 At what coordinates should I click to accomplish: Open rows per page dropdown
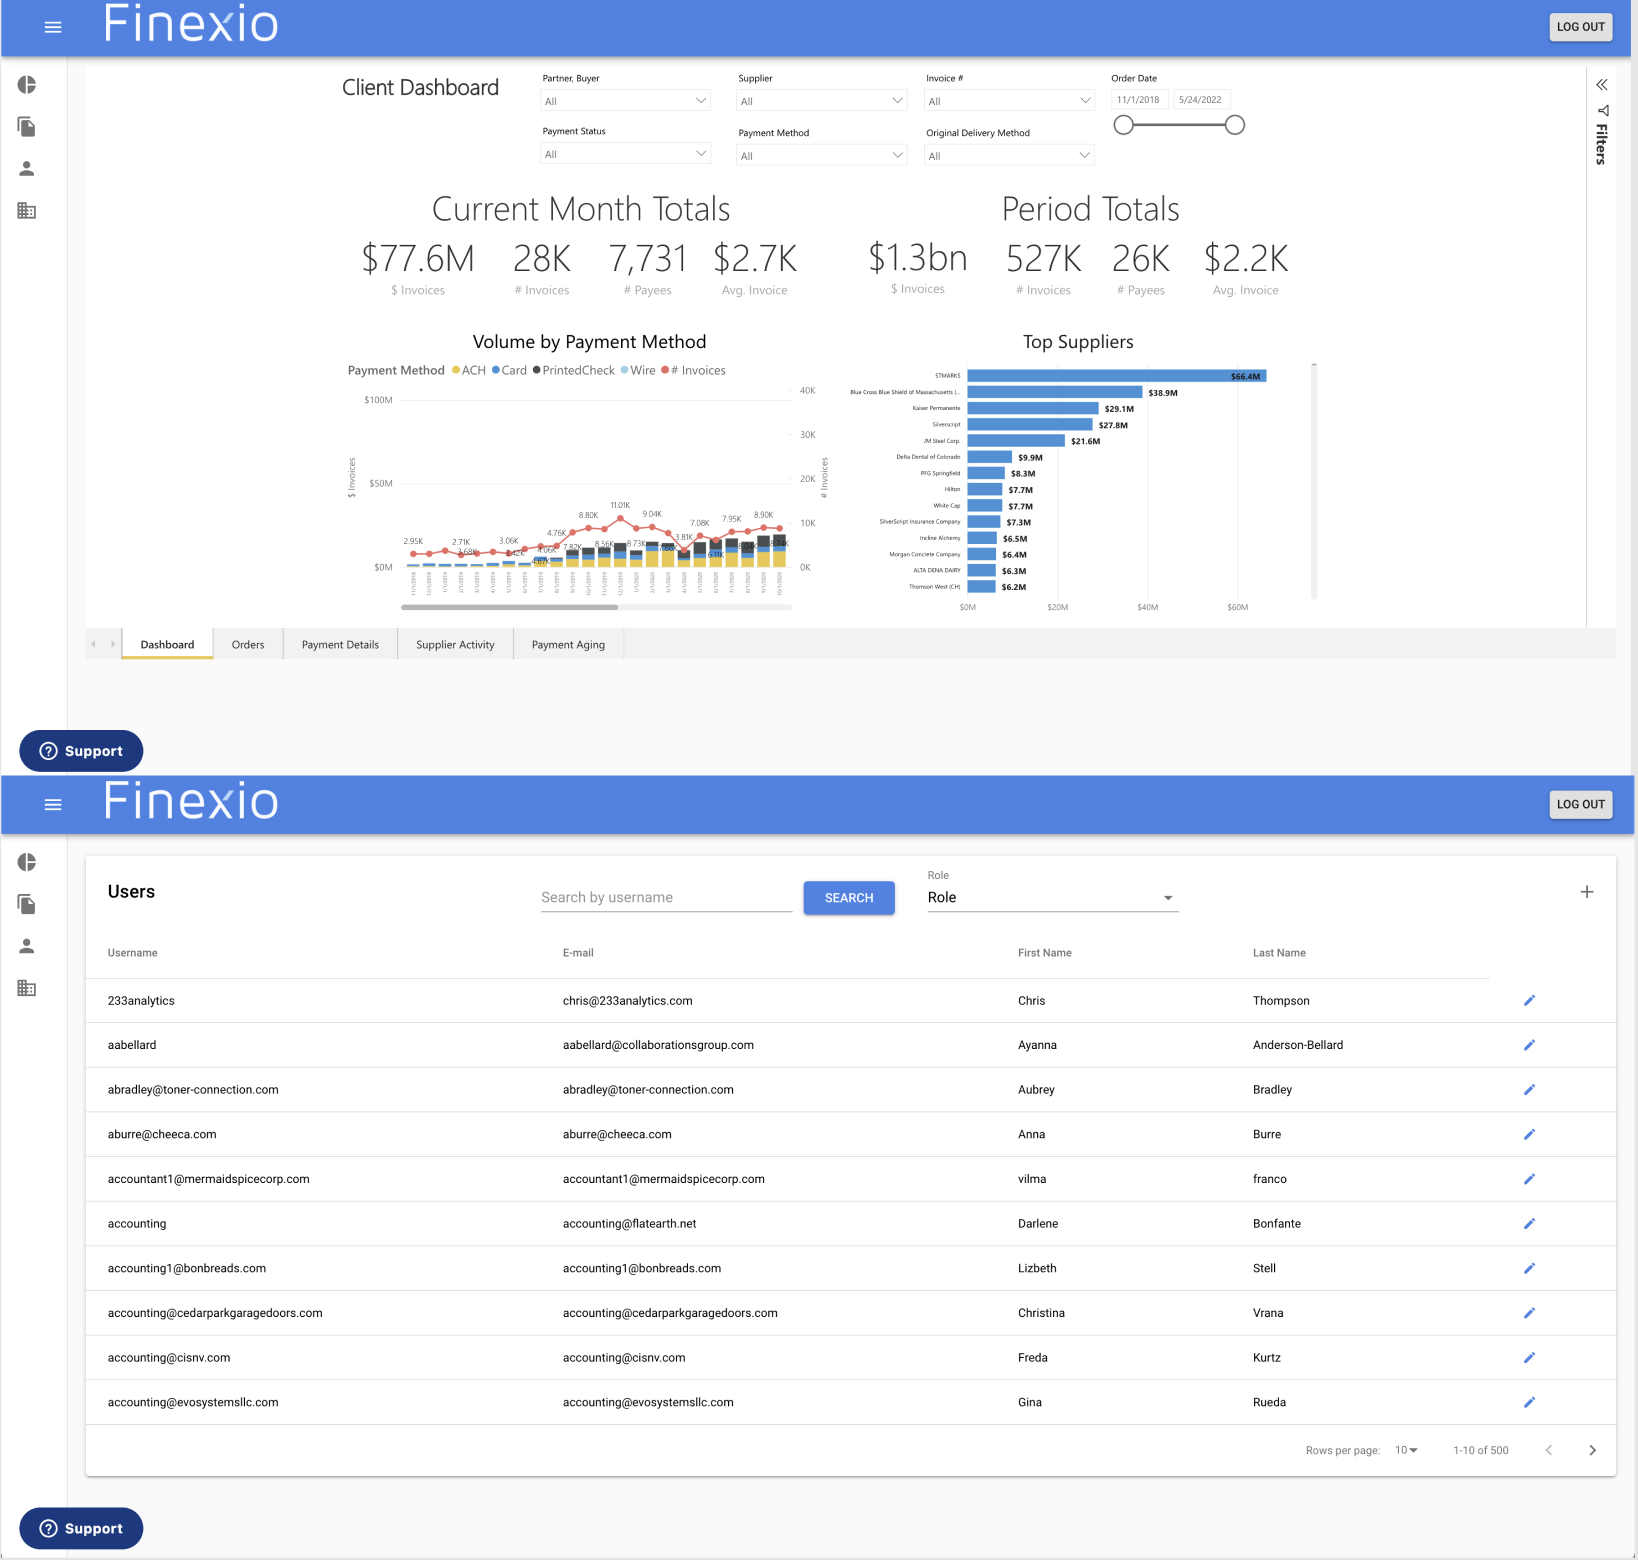(x=1406, y=1450)
